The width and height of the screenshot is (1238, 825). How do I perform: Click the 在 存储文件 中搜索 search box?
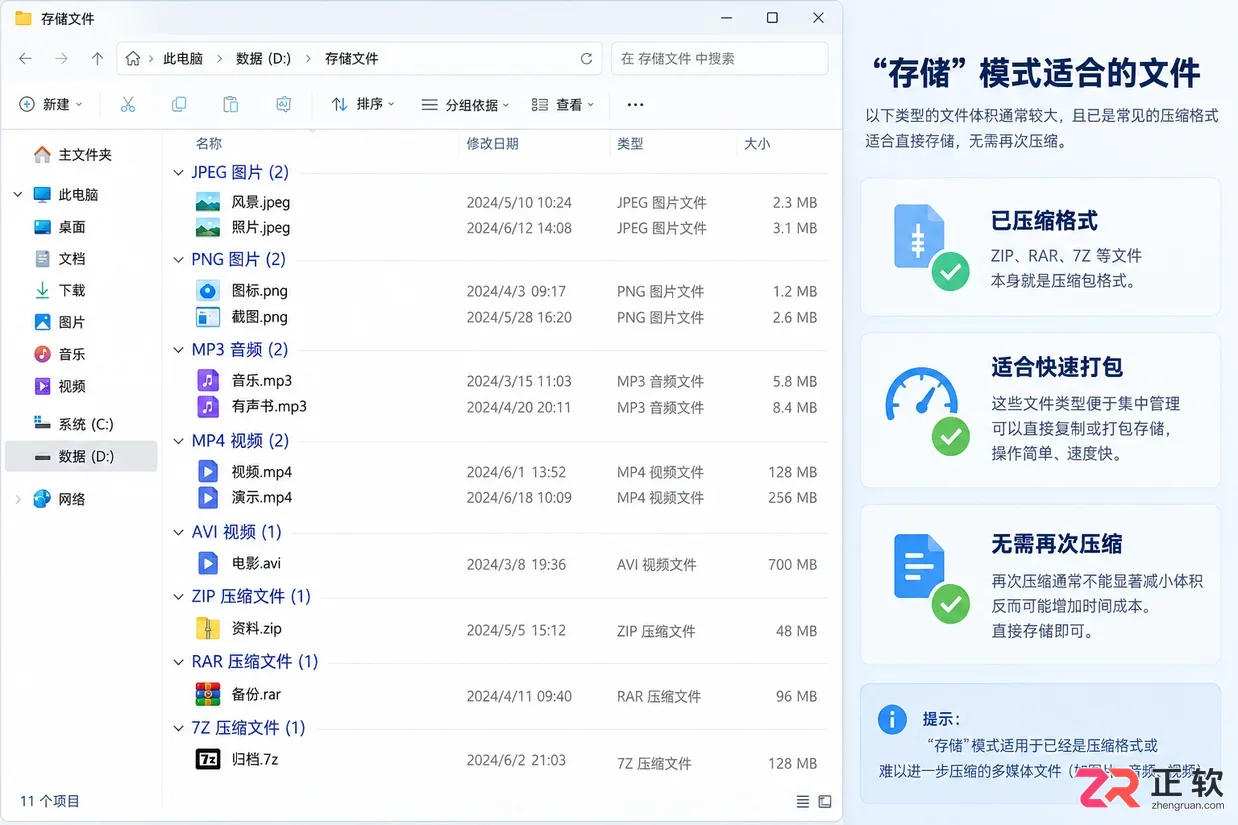[719, 59]
